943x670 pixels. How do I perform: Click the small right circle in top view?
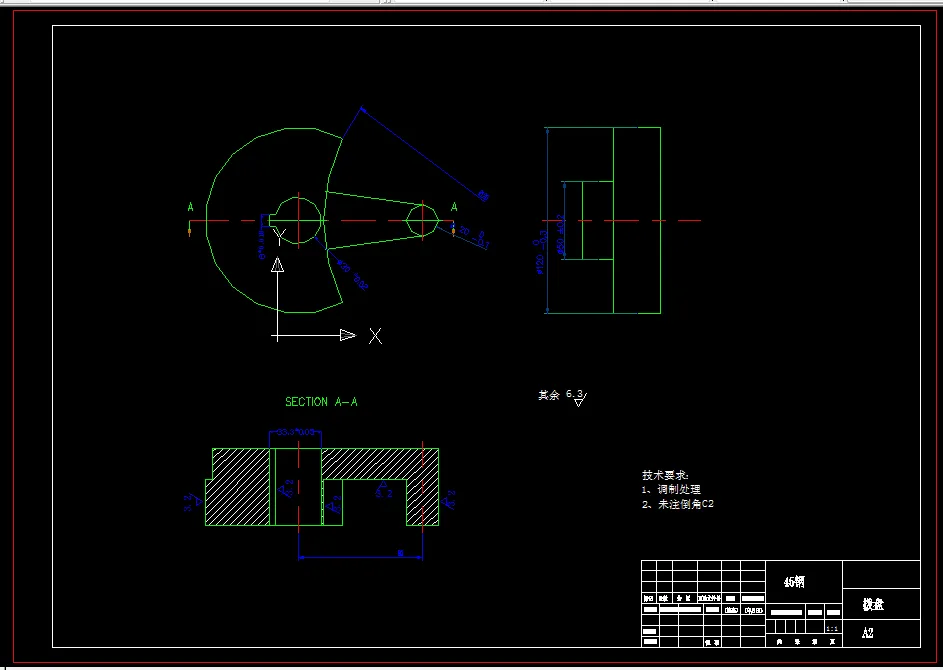click(422, 220)
